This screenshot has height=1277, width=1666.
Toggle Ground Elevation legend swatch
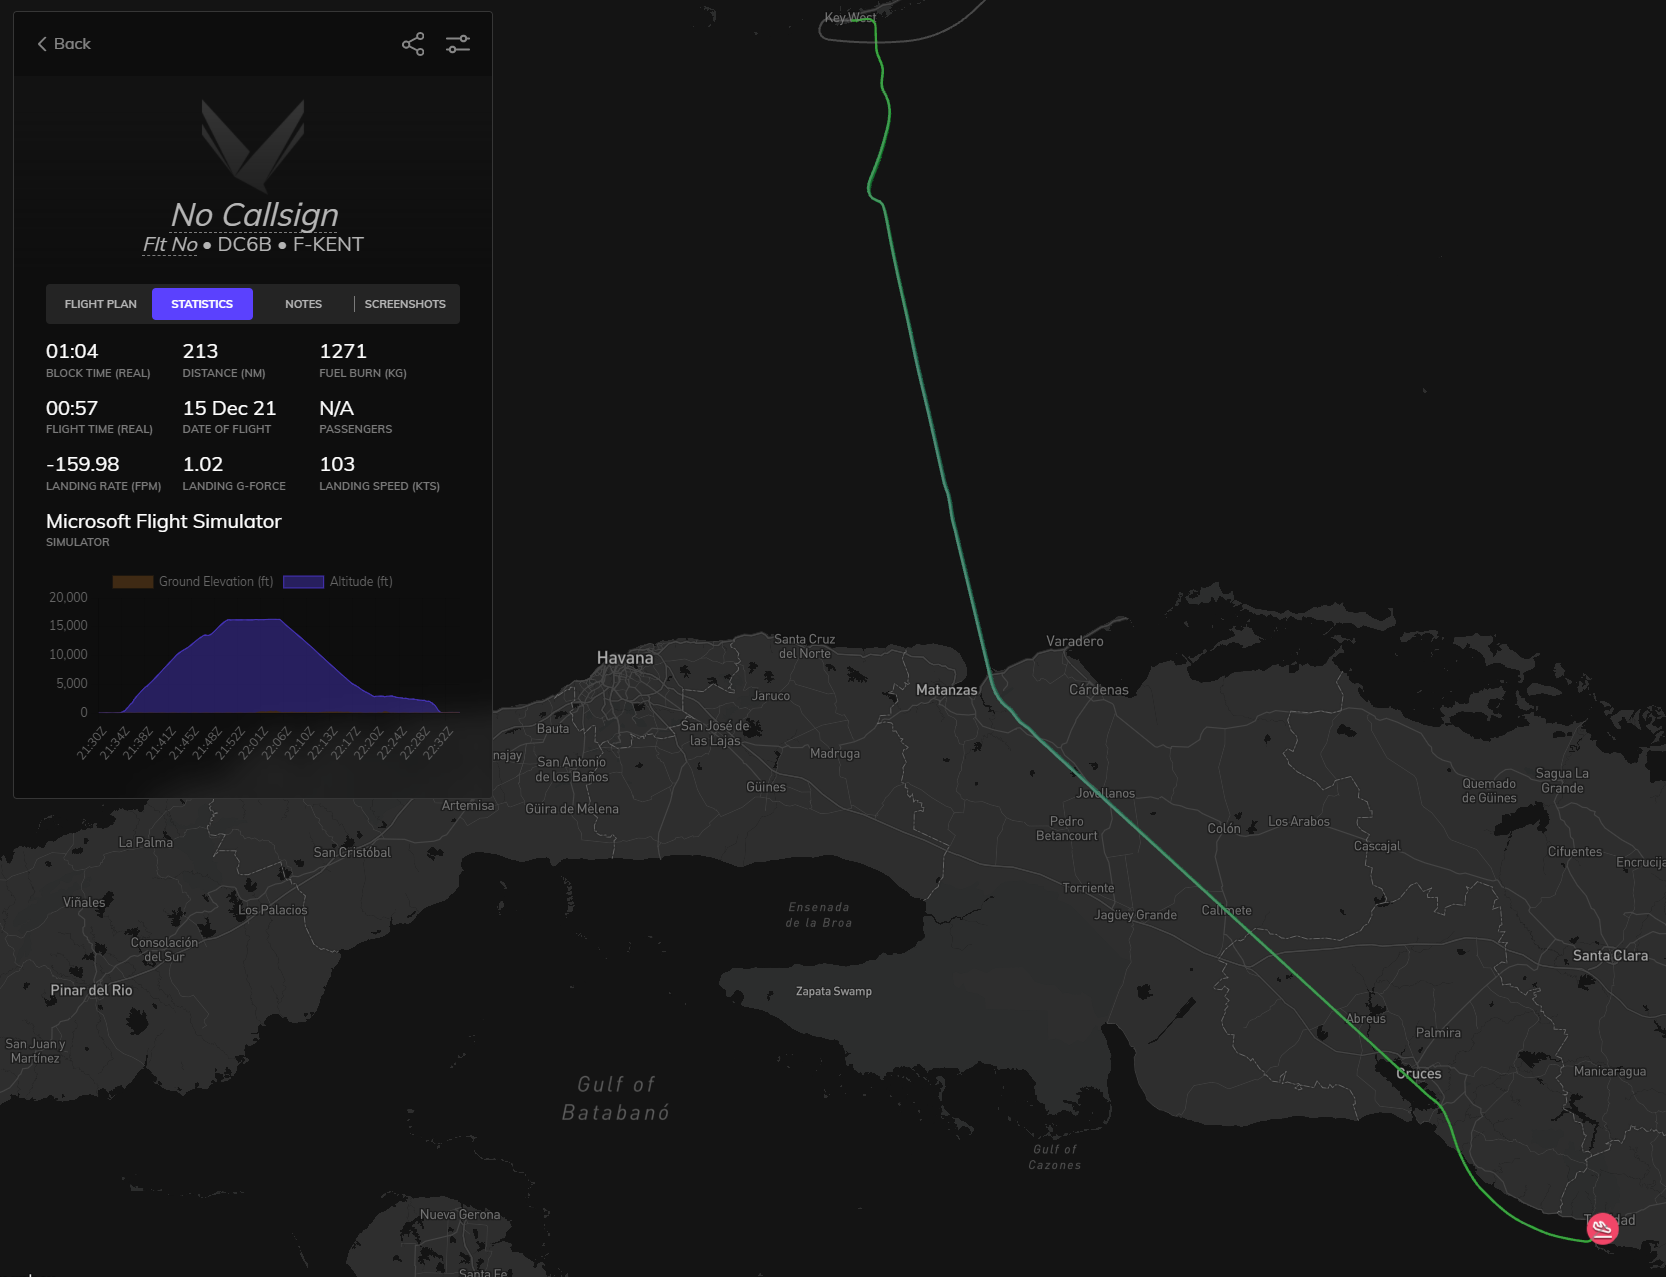[133, 582]
